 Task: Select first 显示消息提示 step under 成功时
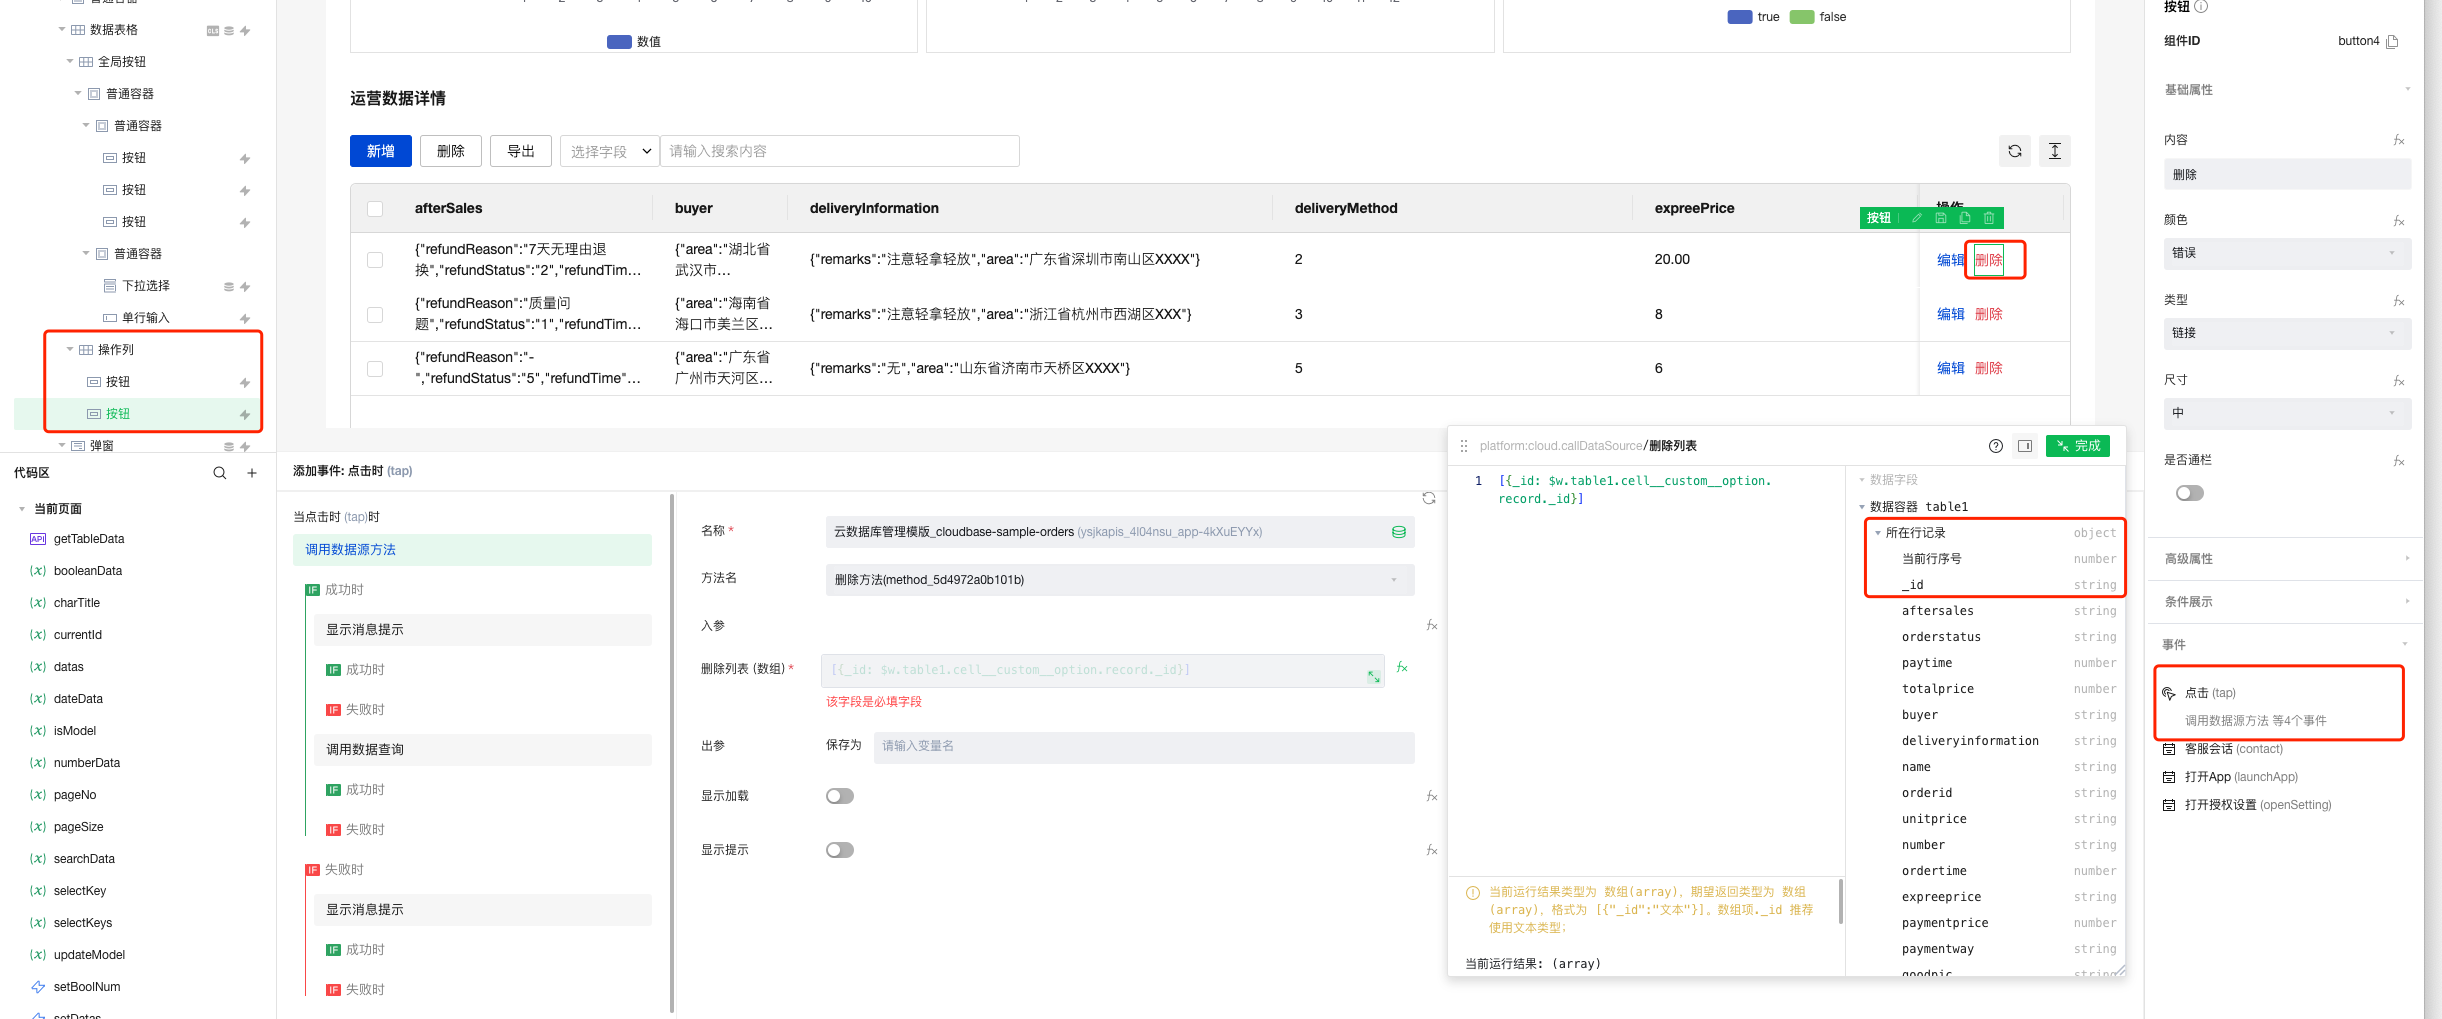(x=483, y=630)
